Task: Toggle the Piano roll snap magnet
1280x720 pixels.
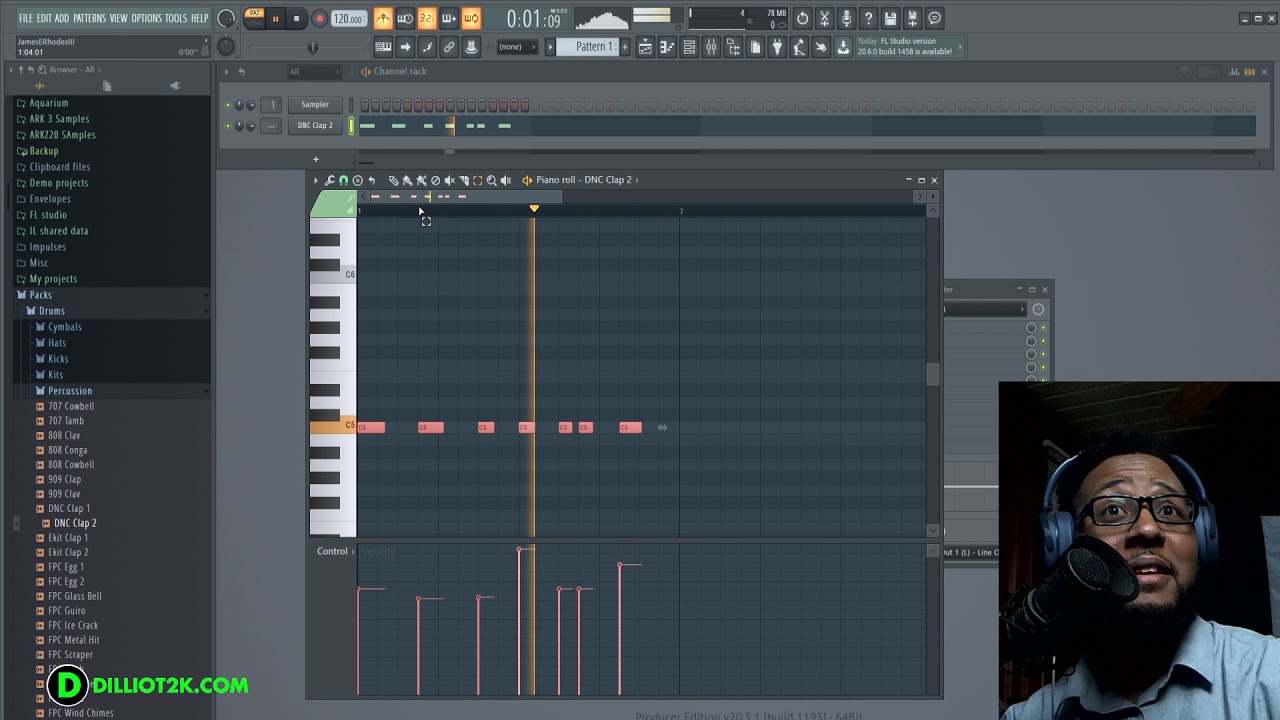Action: [x=343, y=180]
